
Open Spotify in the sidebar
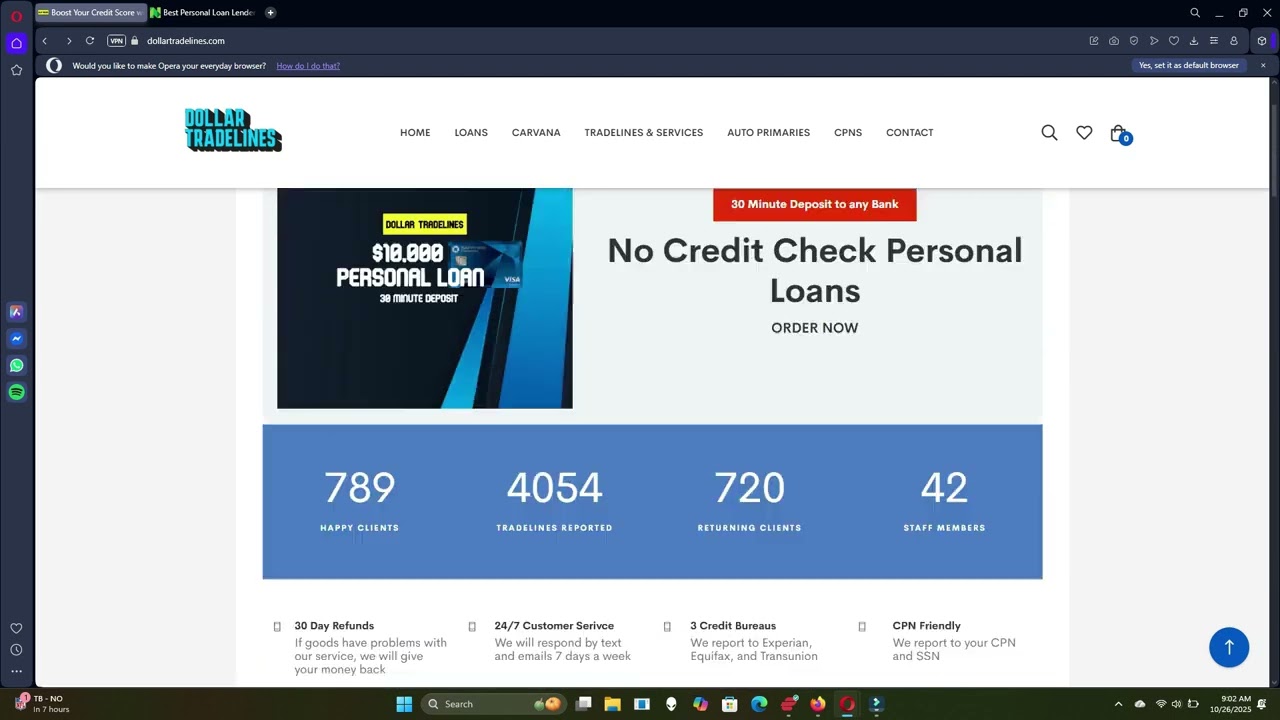[x=16, y=393]
